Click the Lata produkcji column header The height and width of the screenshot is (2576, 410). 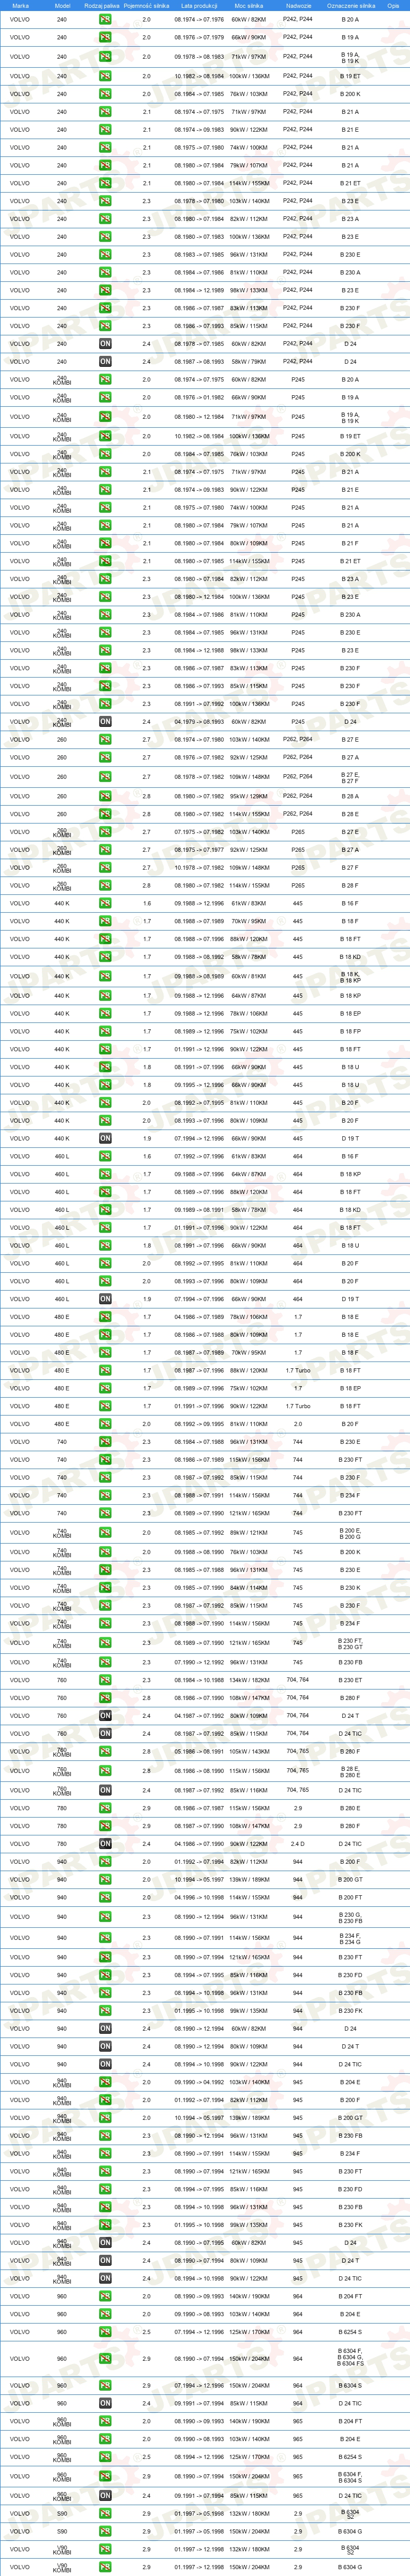(x=199, y=5)
